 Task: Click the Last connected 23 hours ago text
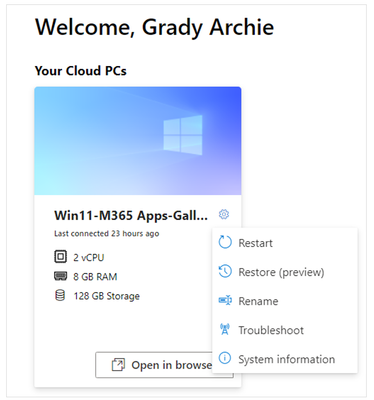click(x=107, y=234)
